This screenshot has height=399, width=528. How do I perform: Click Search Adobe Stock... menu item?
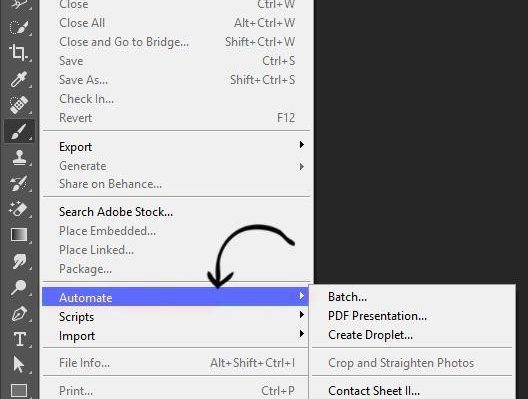click(x=116, y=212)
